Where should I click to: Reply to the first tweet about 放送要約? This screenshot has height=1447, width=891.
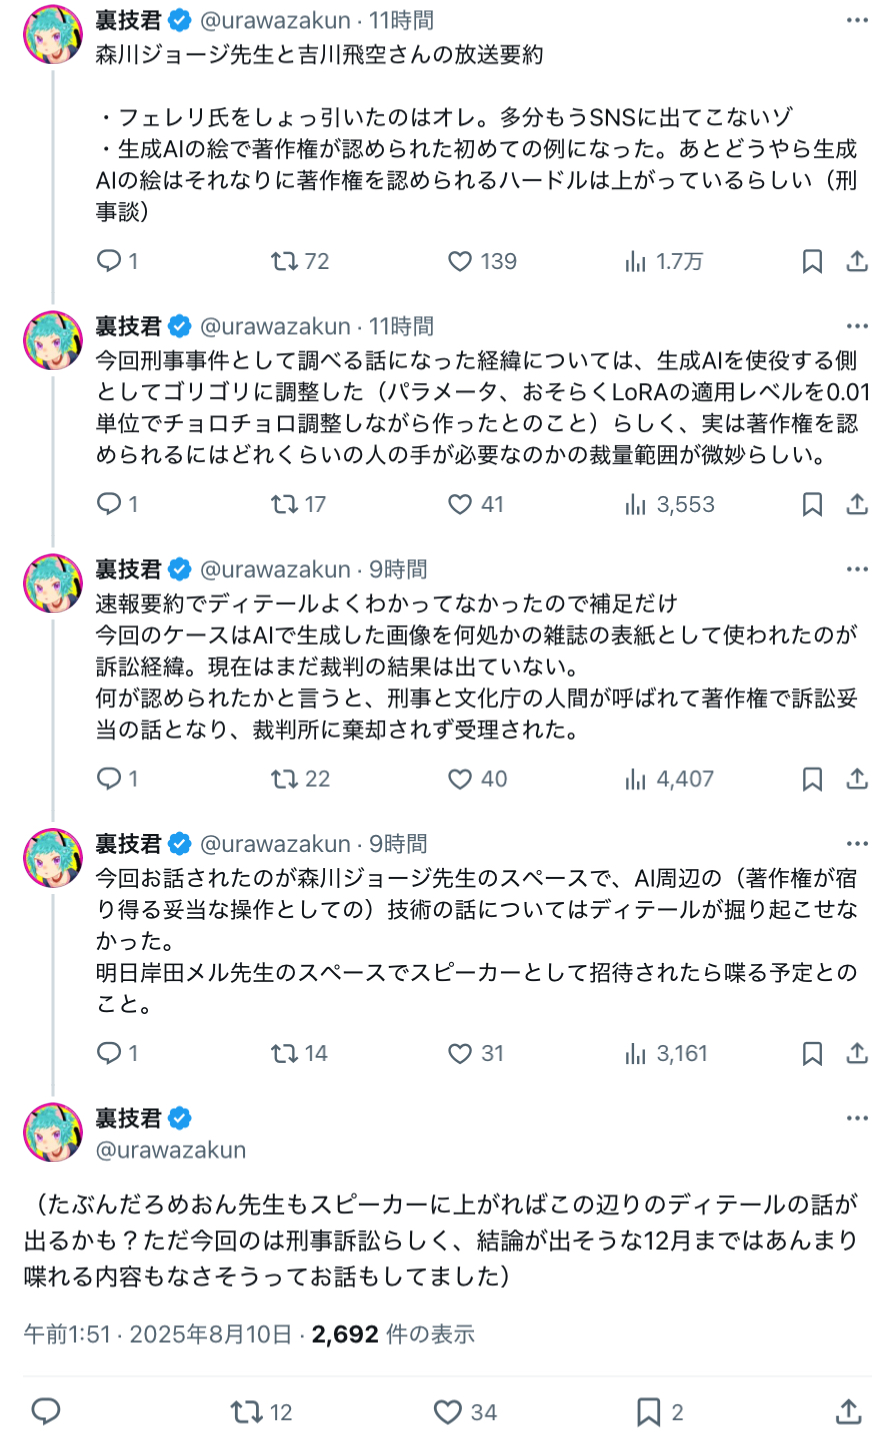click(108, 262)
